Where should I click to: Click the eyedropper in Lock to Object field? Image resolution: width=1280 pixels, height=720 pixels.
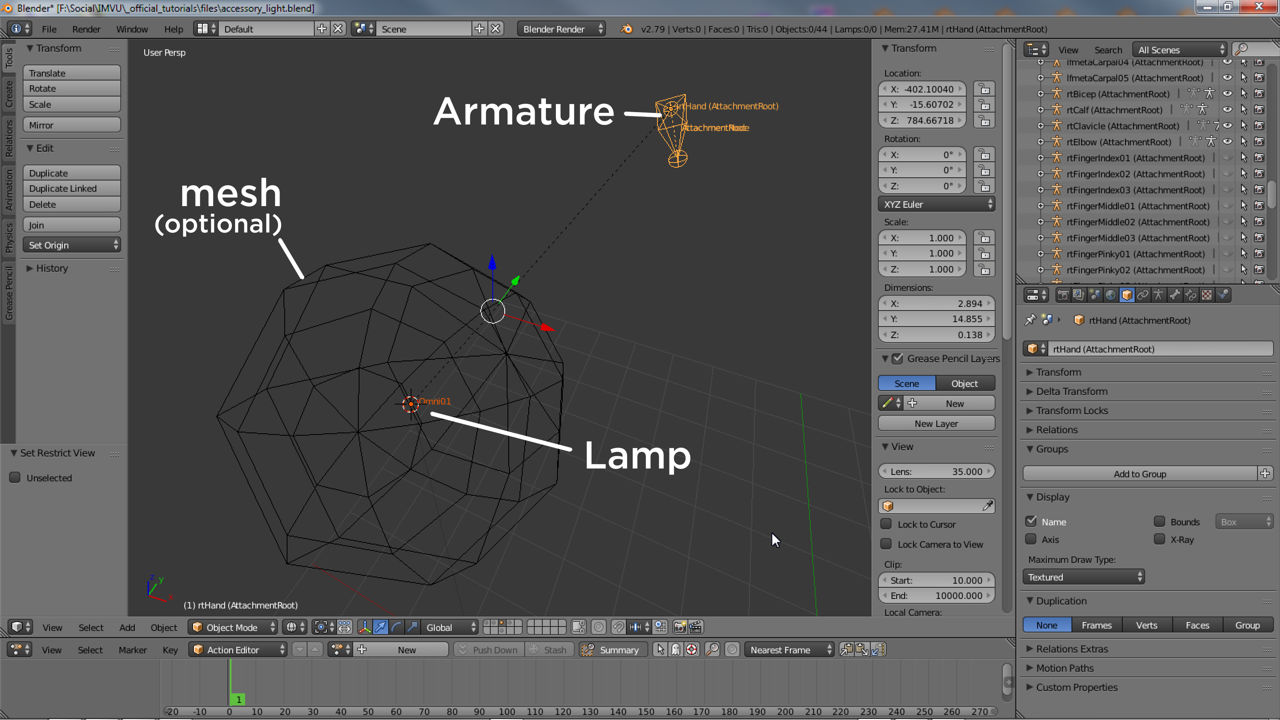(987, 506)
